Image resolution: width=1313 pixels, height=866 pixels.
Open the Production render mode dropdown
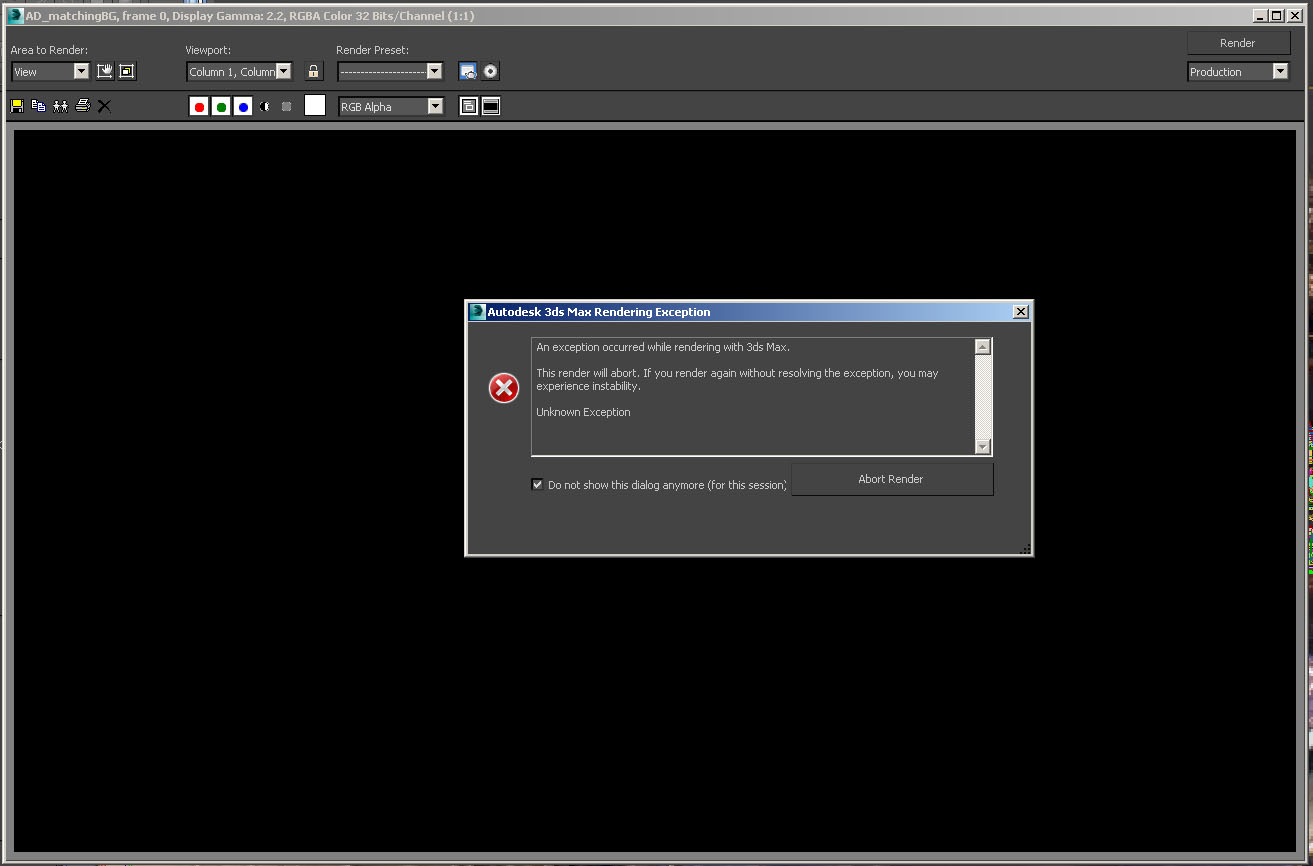tap(1238, 72)
